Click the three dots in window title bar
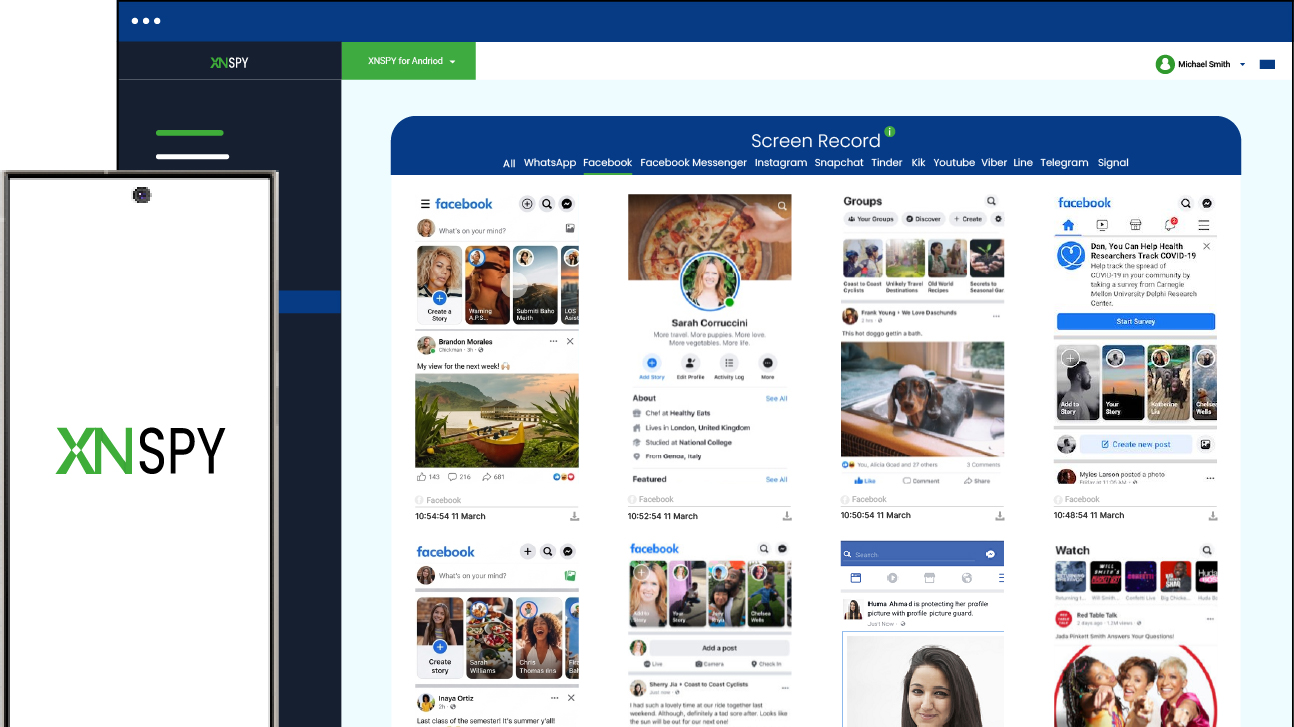The width and height of the screenshot is (1294, 727). pyautogui.click(x=146, y=21)
